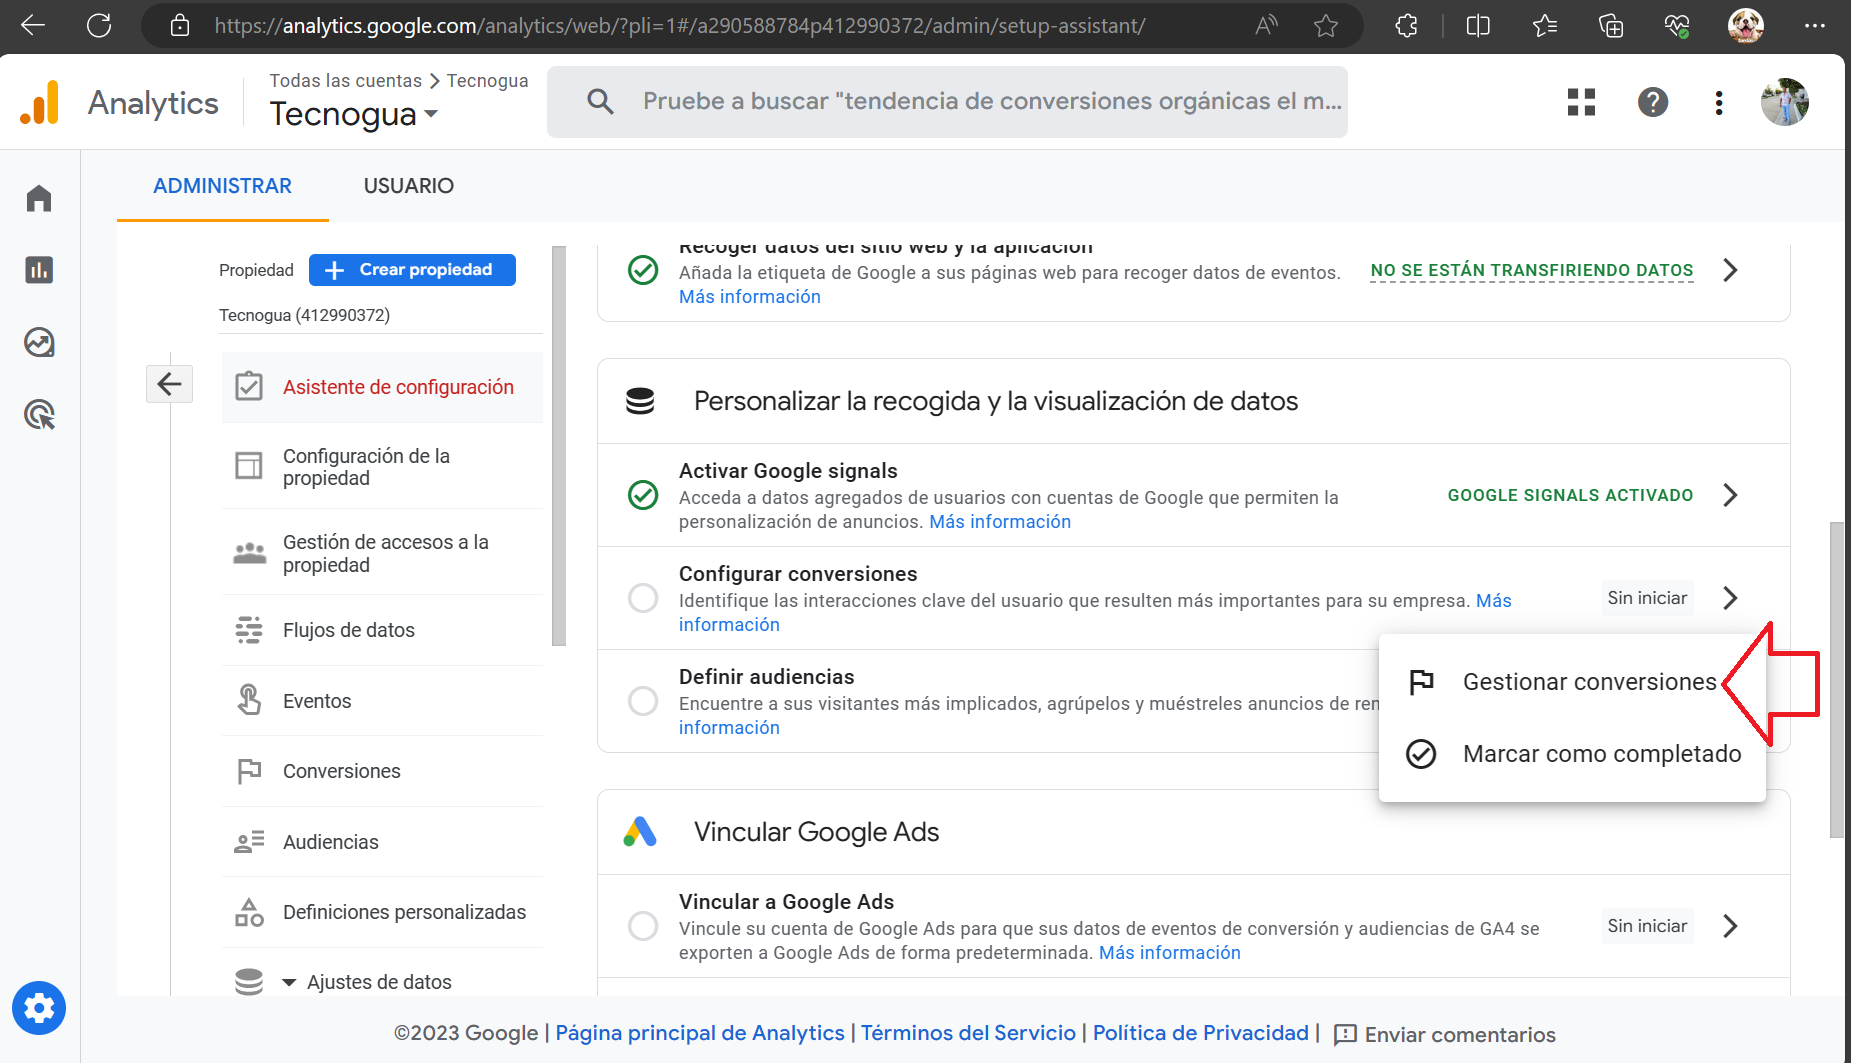The width and height of the screenshot is (1851, 1063).
Task: Open Configuración de la propiedad
Action: (382, 467)
